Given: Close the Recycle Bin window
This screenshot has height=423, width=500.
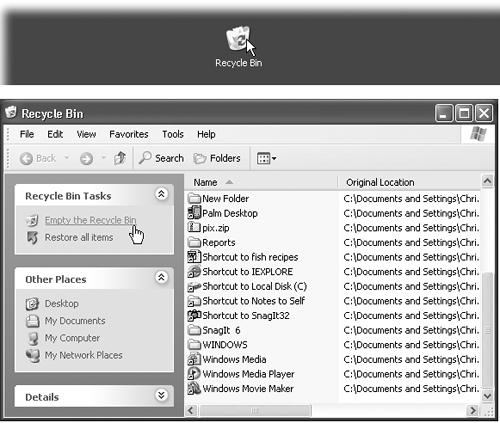Looking at the screenshot, I should pyautogui.click(x=484, y=113).
